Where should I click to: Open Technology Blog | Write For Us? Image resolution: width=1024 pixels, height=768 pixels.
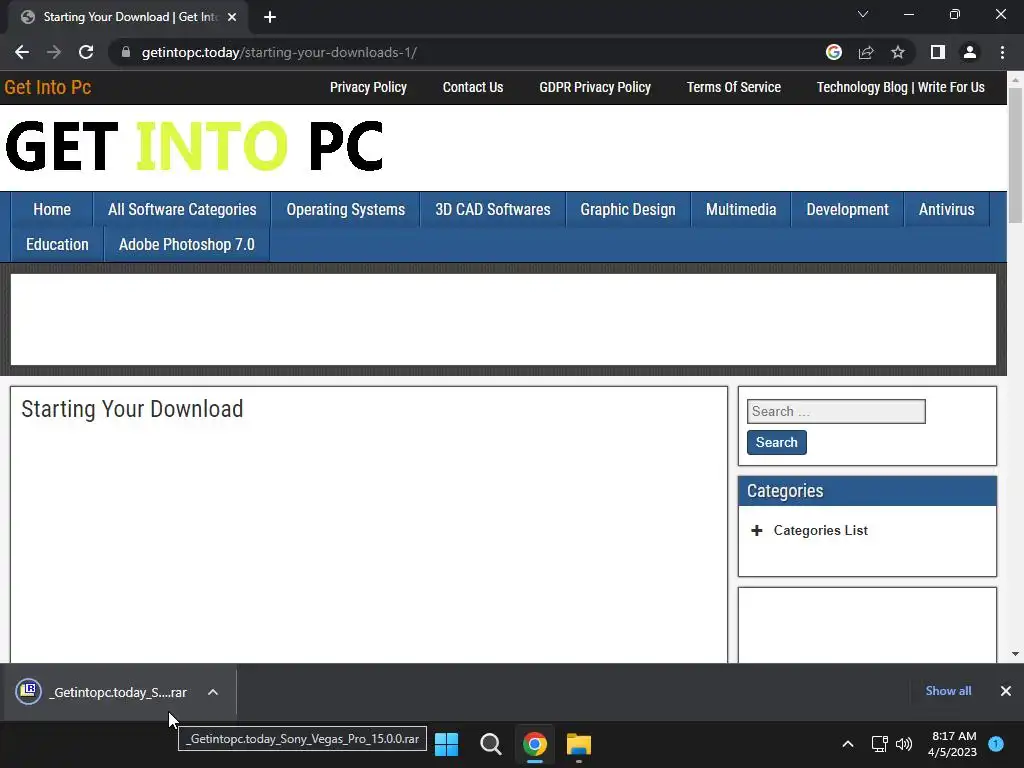[901, 88]
